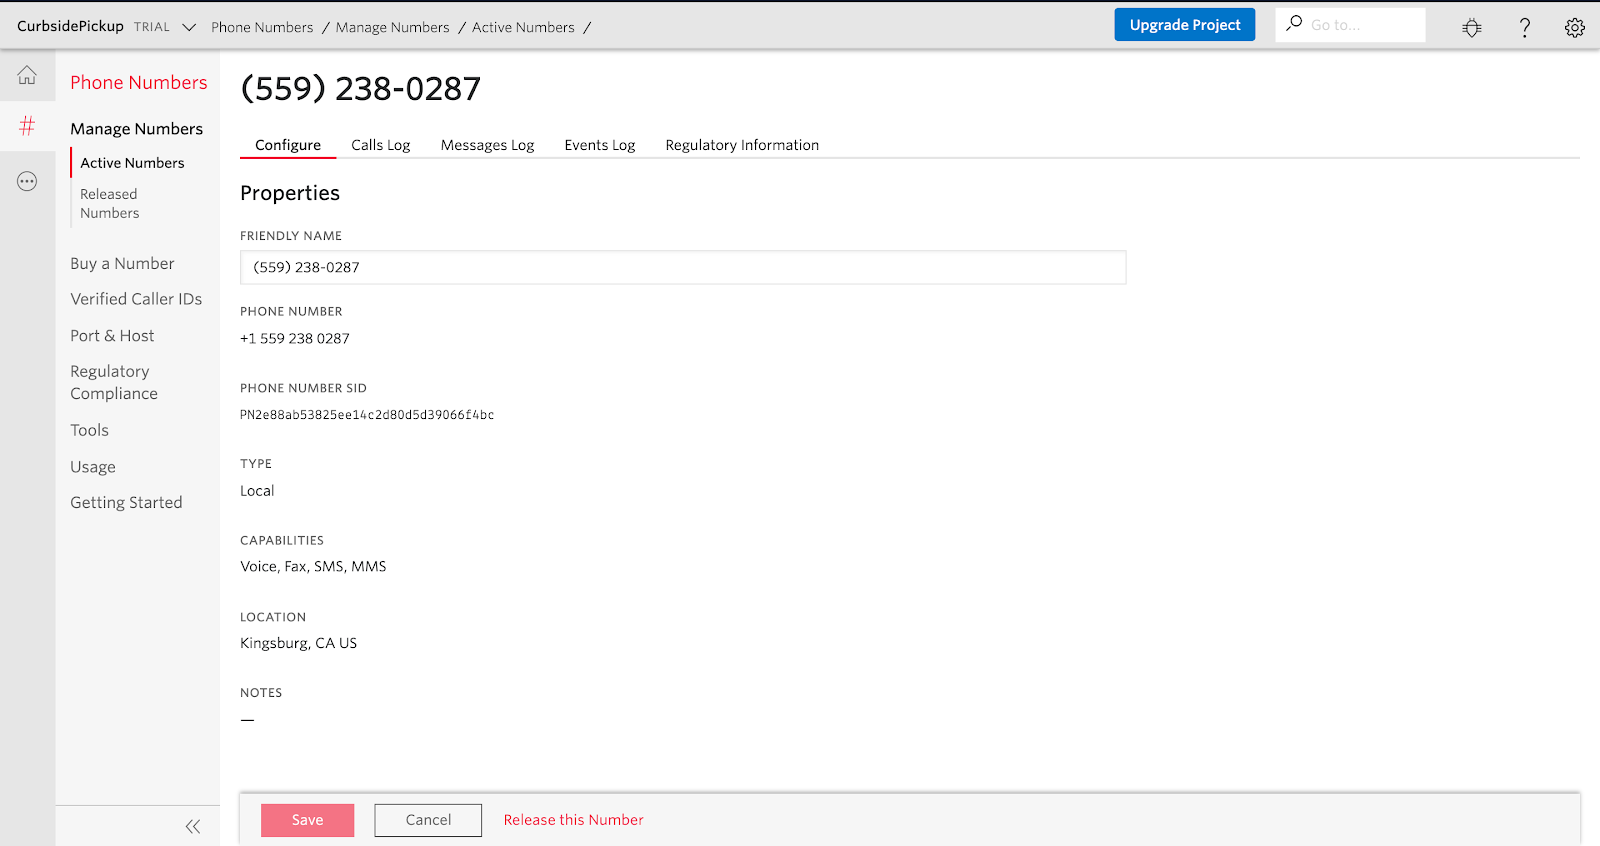Click the Local type value
Image resolution: width=1600 pixels, height=846 pixels.
point(257,491)
